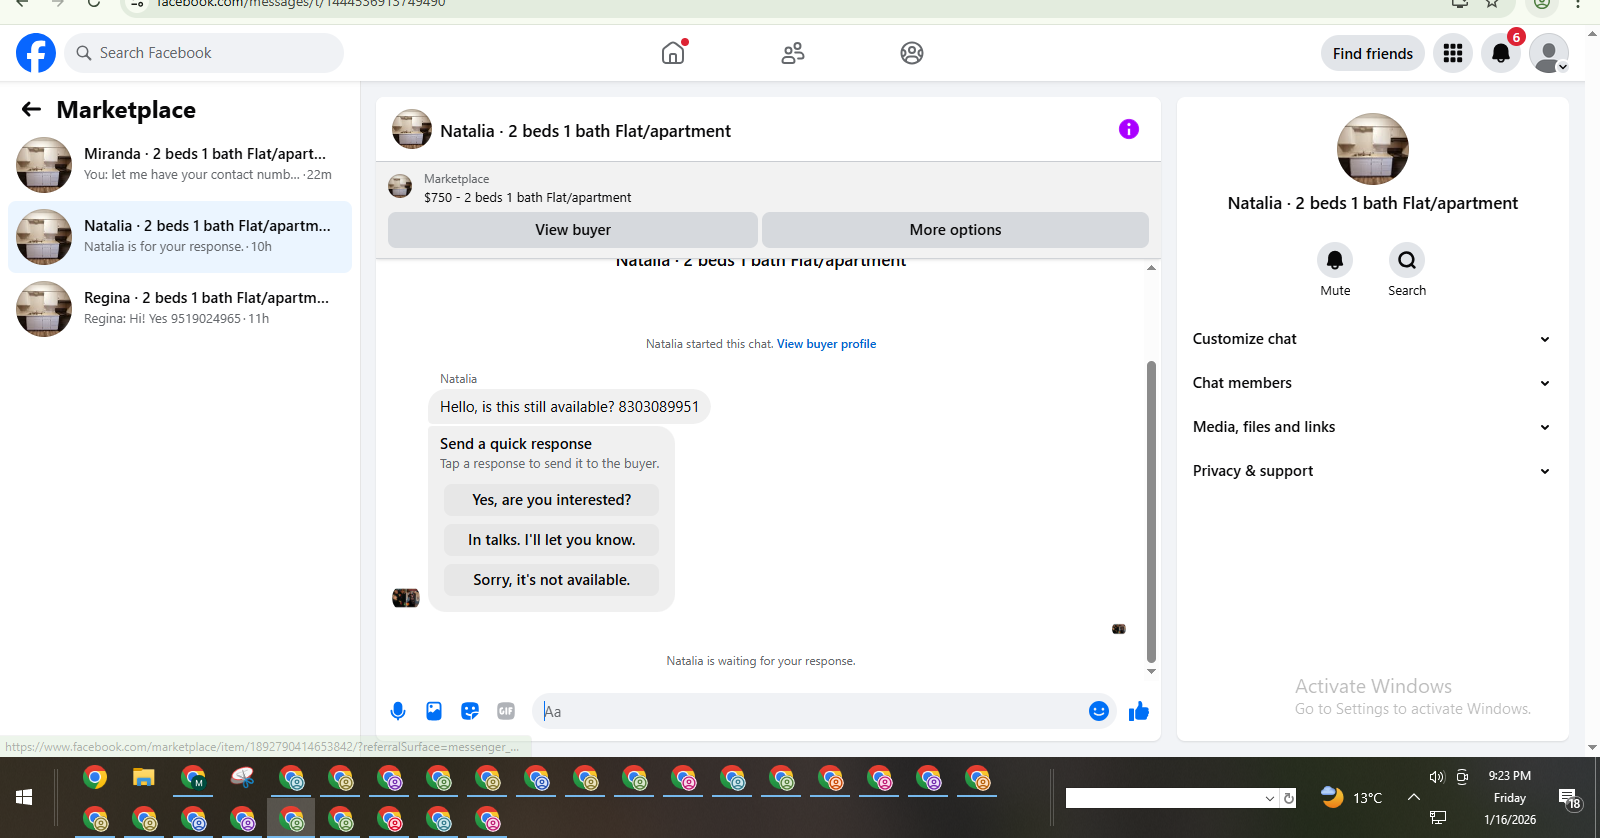Image resolution: width=1600 pixels, height=838 pixels.
Task: Open the taskbar address dropdown arrow
Action: (x=1270, y=798)
